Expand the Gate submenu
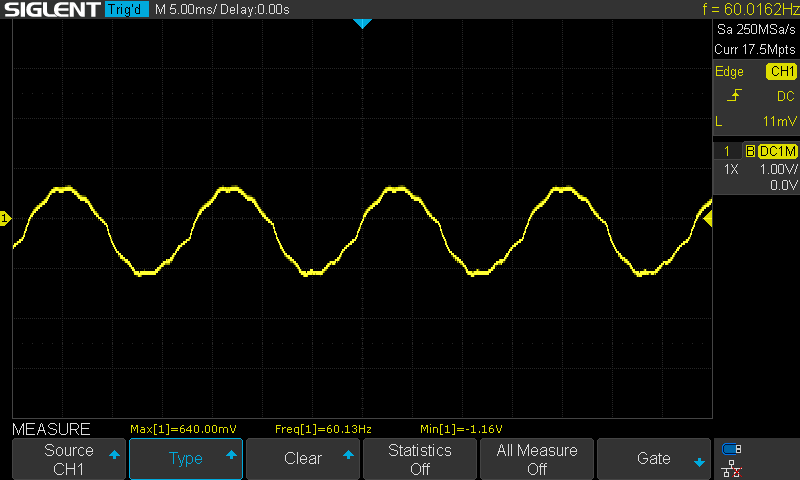Image resolution: width=800 pixels, height=480 pixels. pos(654,459)
